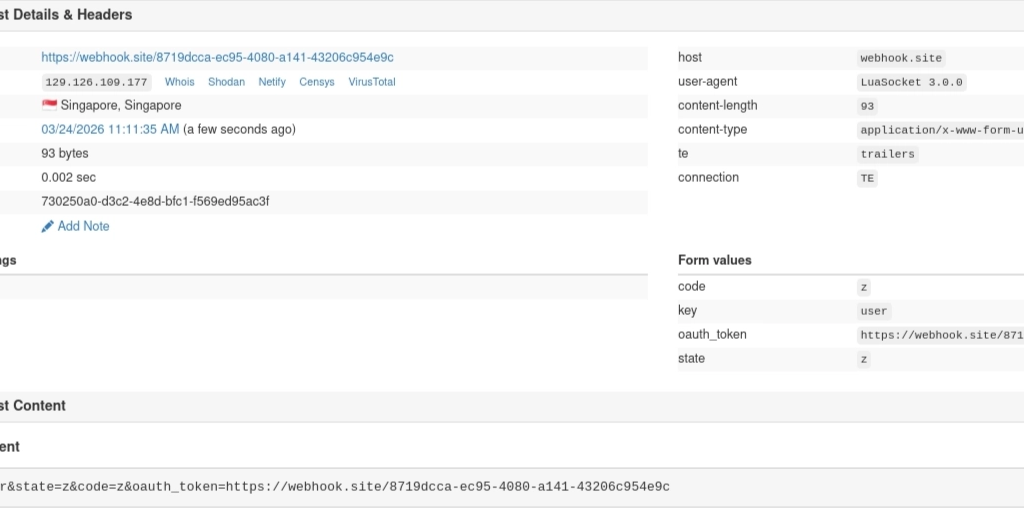Click the te header value trailers
1024x516 pixels.
tap(888, 154)
